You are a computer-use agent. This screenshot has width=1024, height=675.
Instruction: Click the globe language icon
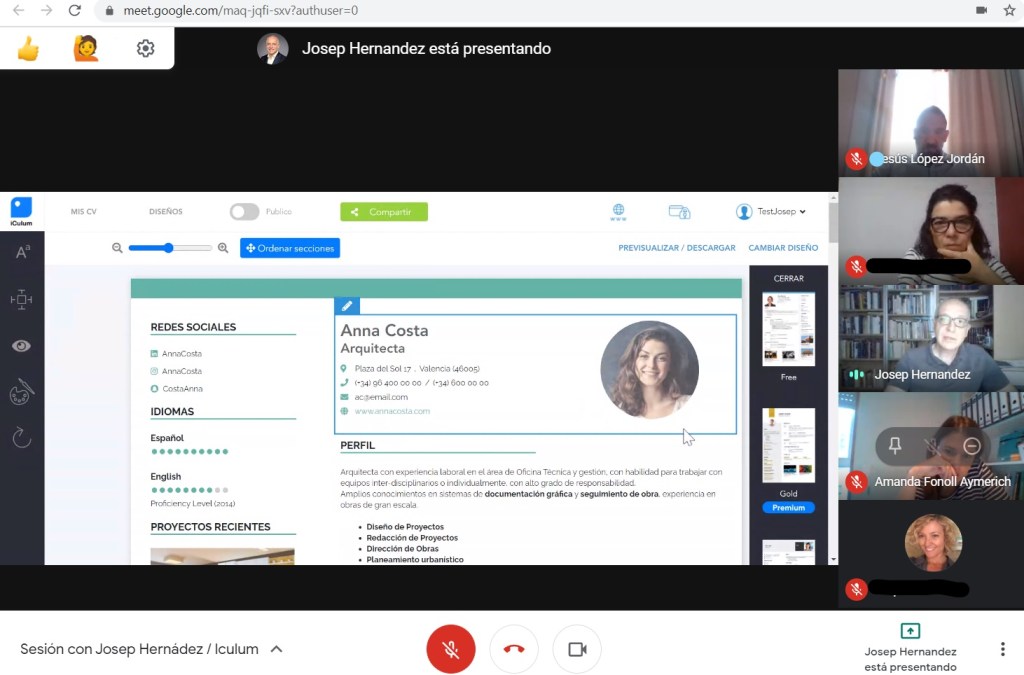tap(618, 211)
